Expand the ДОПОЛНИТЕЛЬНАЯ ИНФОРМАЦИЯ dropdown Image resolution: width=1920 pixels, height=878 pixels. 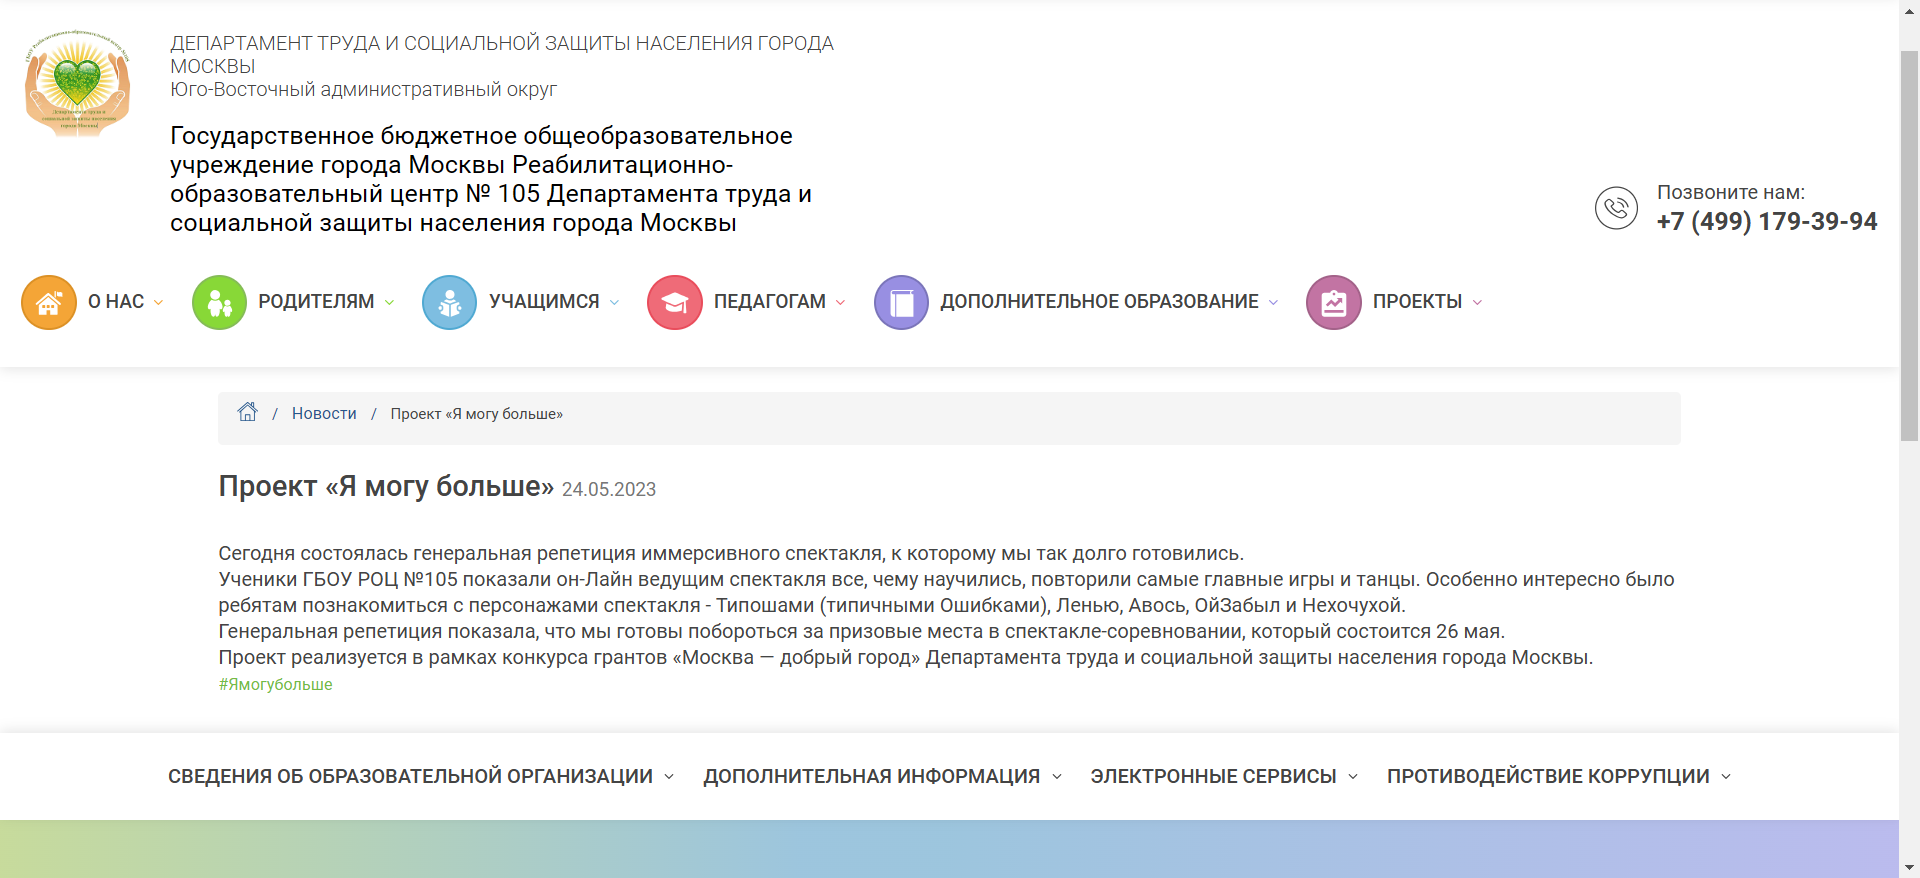882,776
